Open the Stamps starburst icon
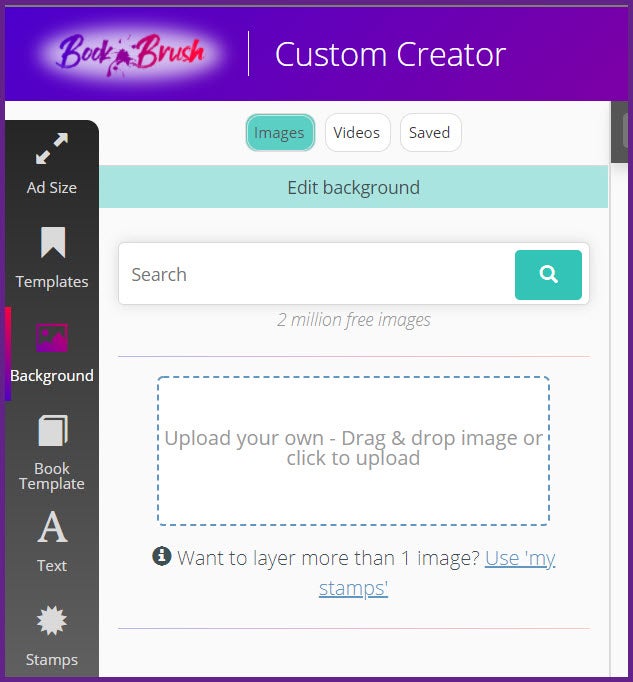 (52, 621)
